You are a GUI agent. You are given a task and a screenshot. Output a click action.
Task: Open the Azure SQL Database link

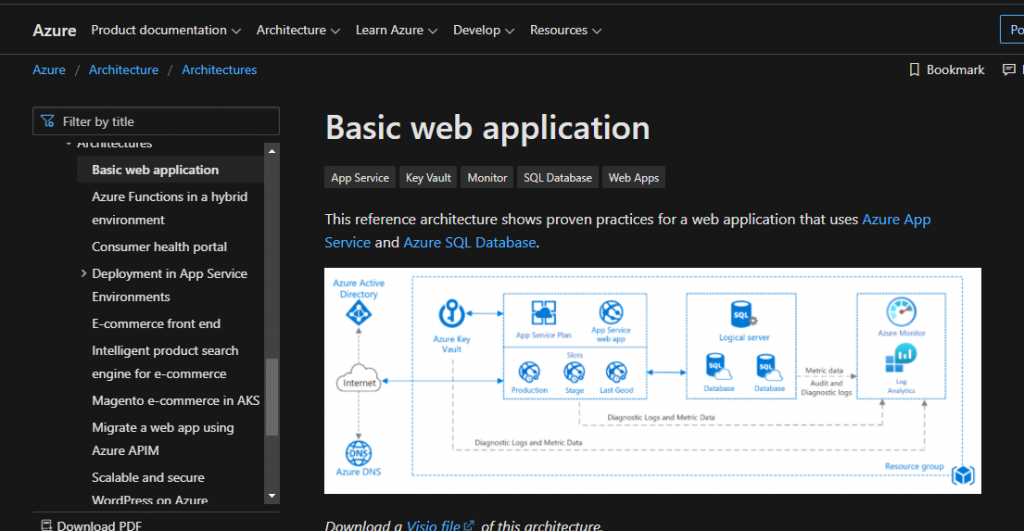(469, 242)
